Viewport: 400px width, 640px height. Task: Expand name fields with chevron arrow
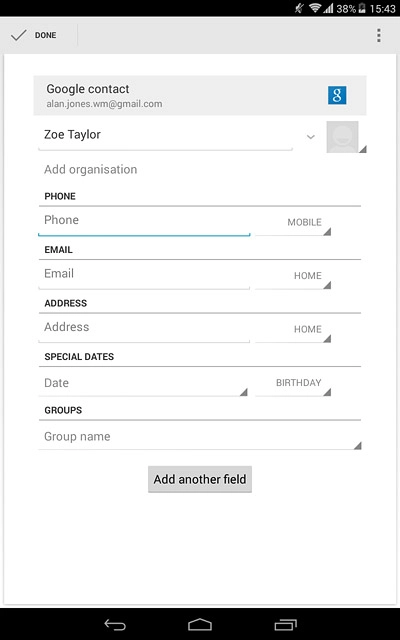[311, 137]
